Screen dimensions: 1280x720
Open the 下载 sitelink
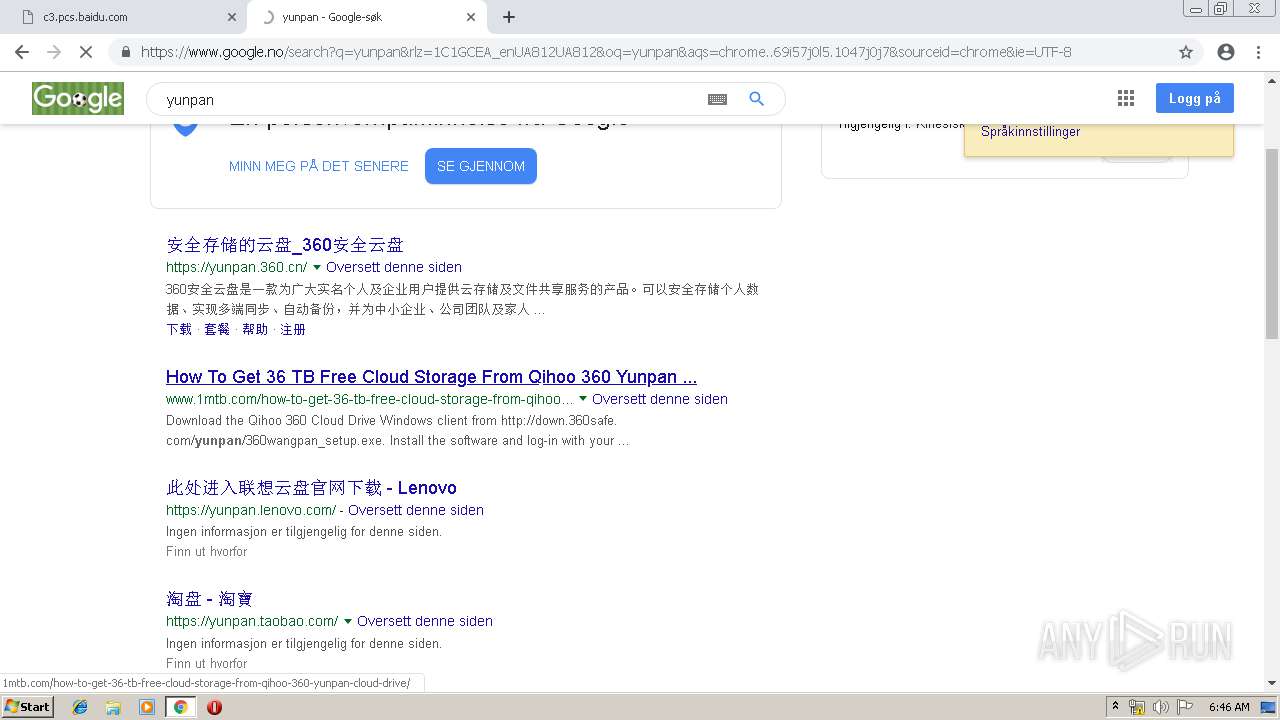(x=179, y=329)
